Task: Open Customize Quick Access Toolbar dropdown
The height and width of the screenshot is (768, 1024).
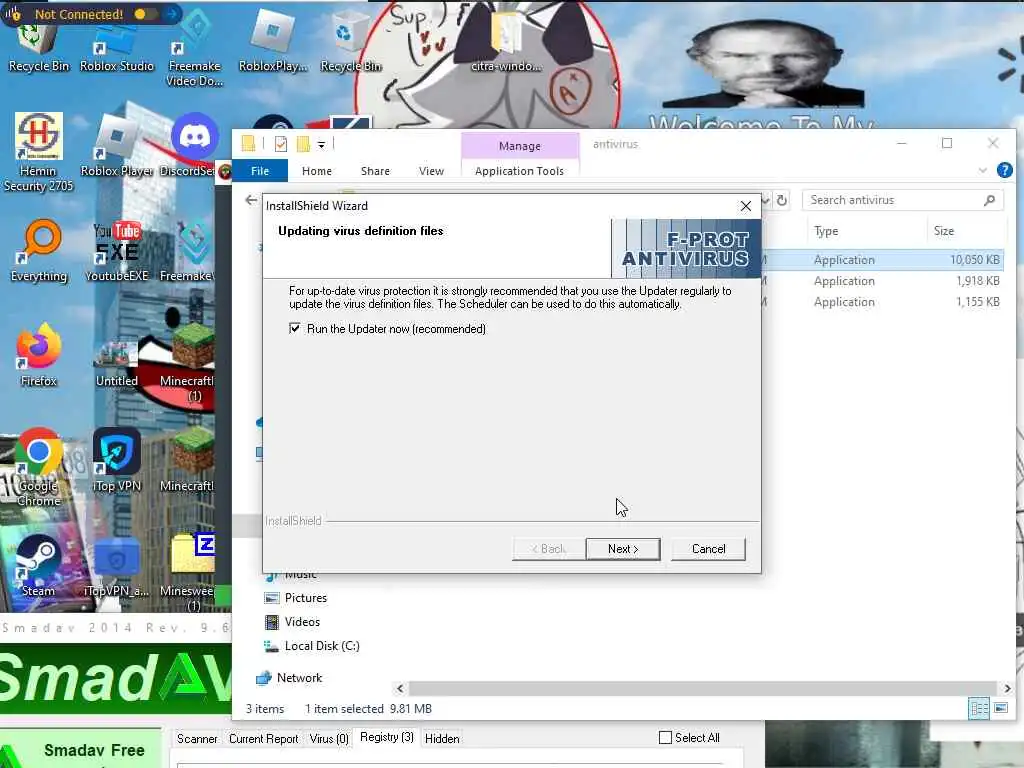Action: click(x=321, y=144)
